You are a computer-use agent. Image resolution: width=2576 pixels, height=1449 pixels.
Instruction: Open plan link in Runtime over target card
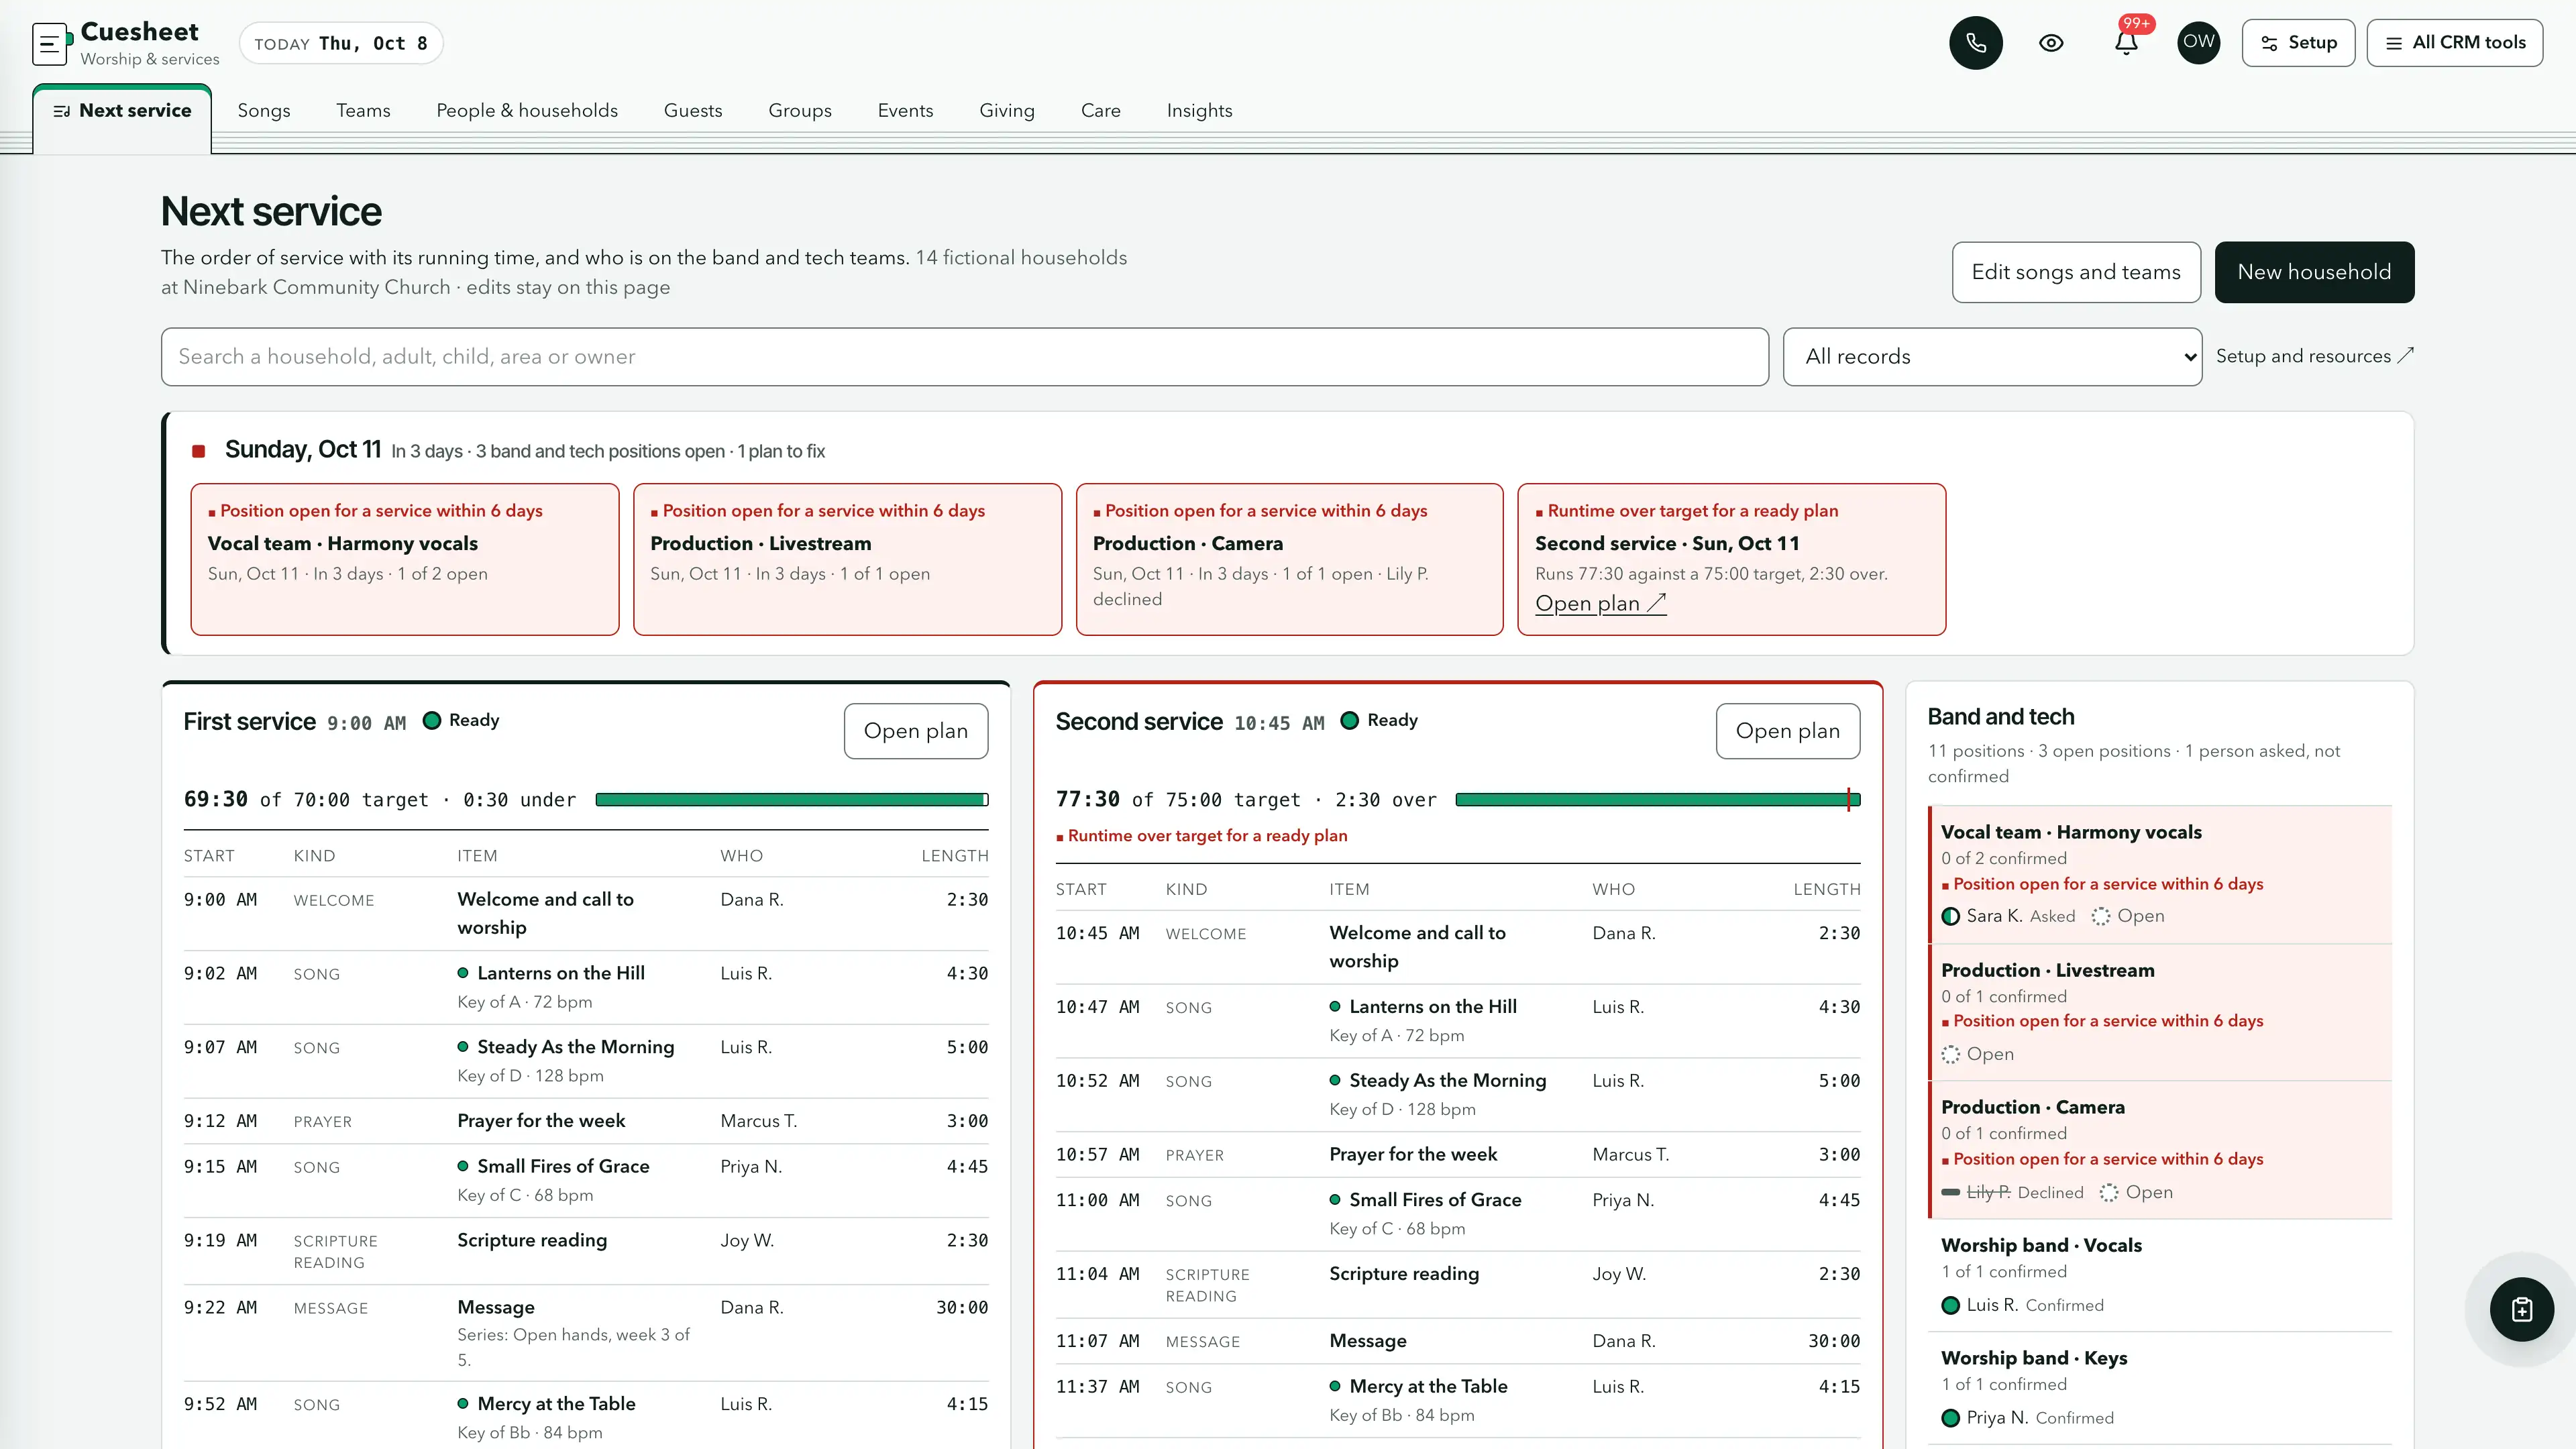pyautogui.click(x=1600, y=604)
